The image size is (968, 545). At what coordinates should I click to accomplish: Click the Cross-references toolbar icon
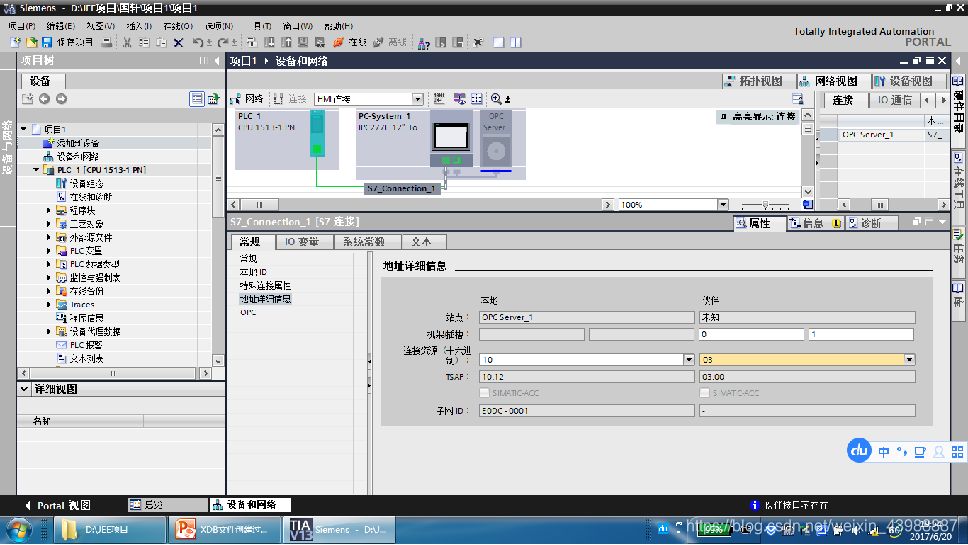(x=478, y=43)
